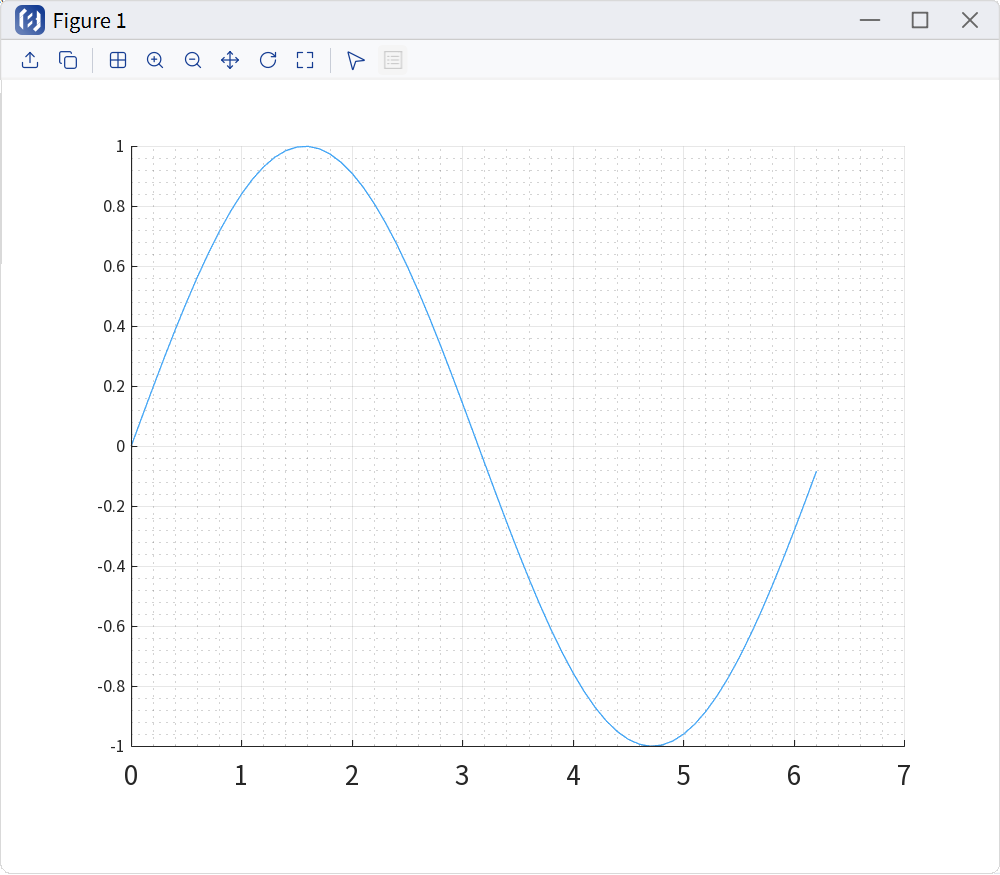Click the y-axis label 0.4
The height and width of the screenshot is (875, 1000).
click(x=114, y=327)
